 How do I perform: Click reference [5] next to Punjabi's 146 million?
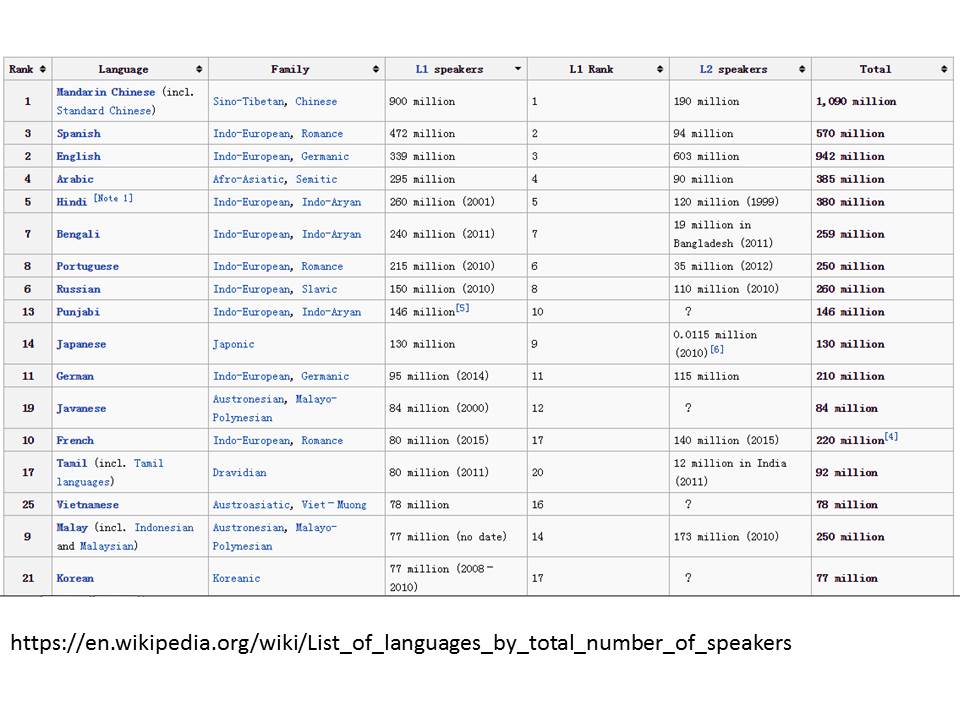point(462,308)
